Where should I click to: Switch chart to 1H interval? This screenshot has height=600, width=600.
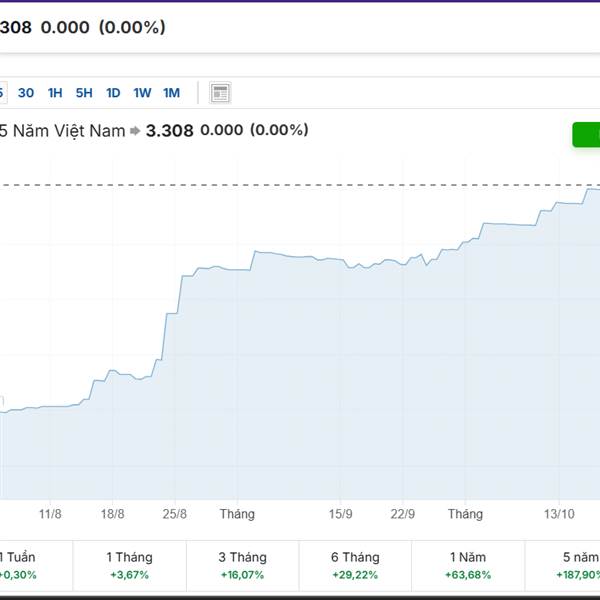[x=55, y=93]
